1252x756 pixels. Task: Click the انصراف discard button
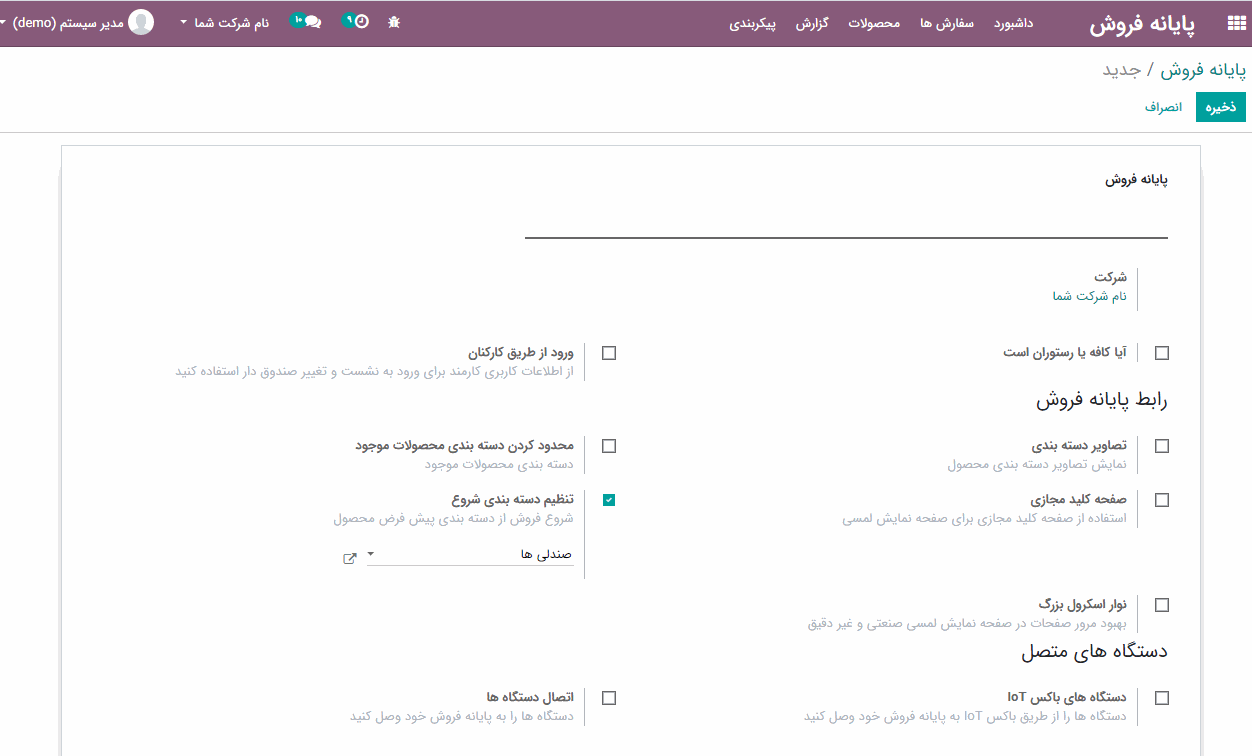click(x=1163, y=106)
